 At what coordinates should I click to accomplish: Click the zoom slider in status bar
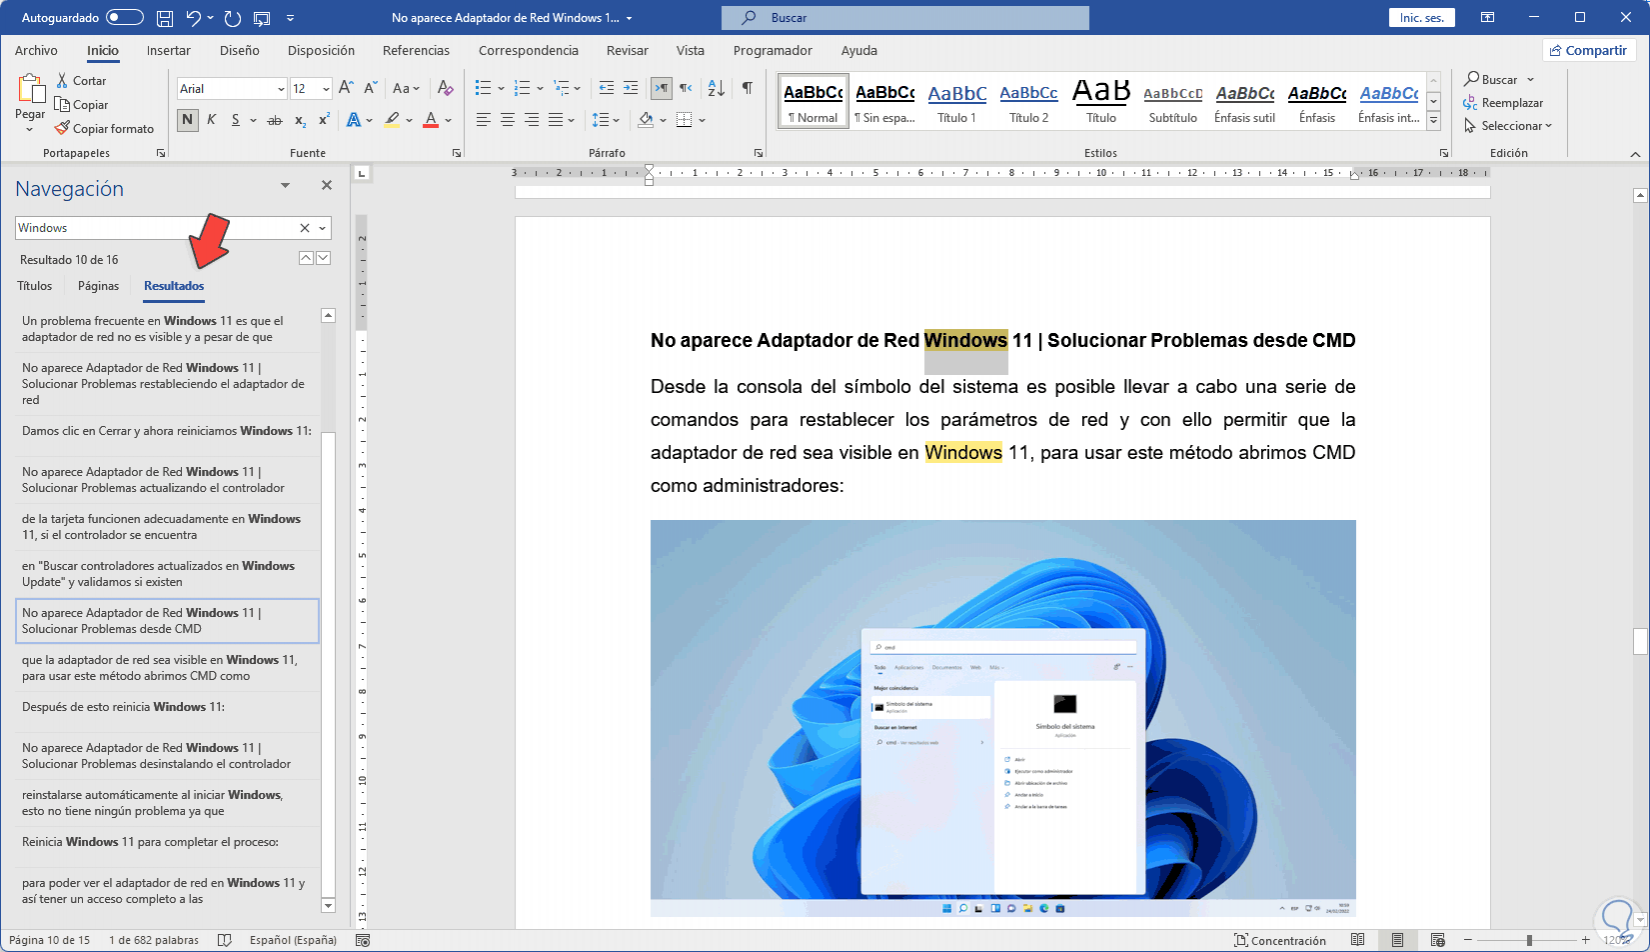click(x=1529, y=940)
